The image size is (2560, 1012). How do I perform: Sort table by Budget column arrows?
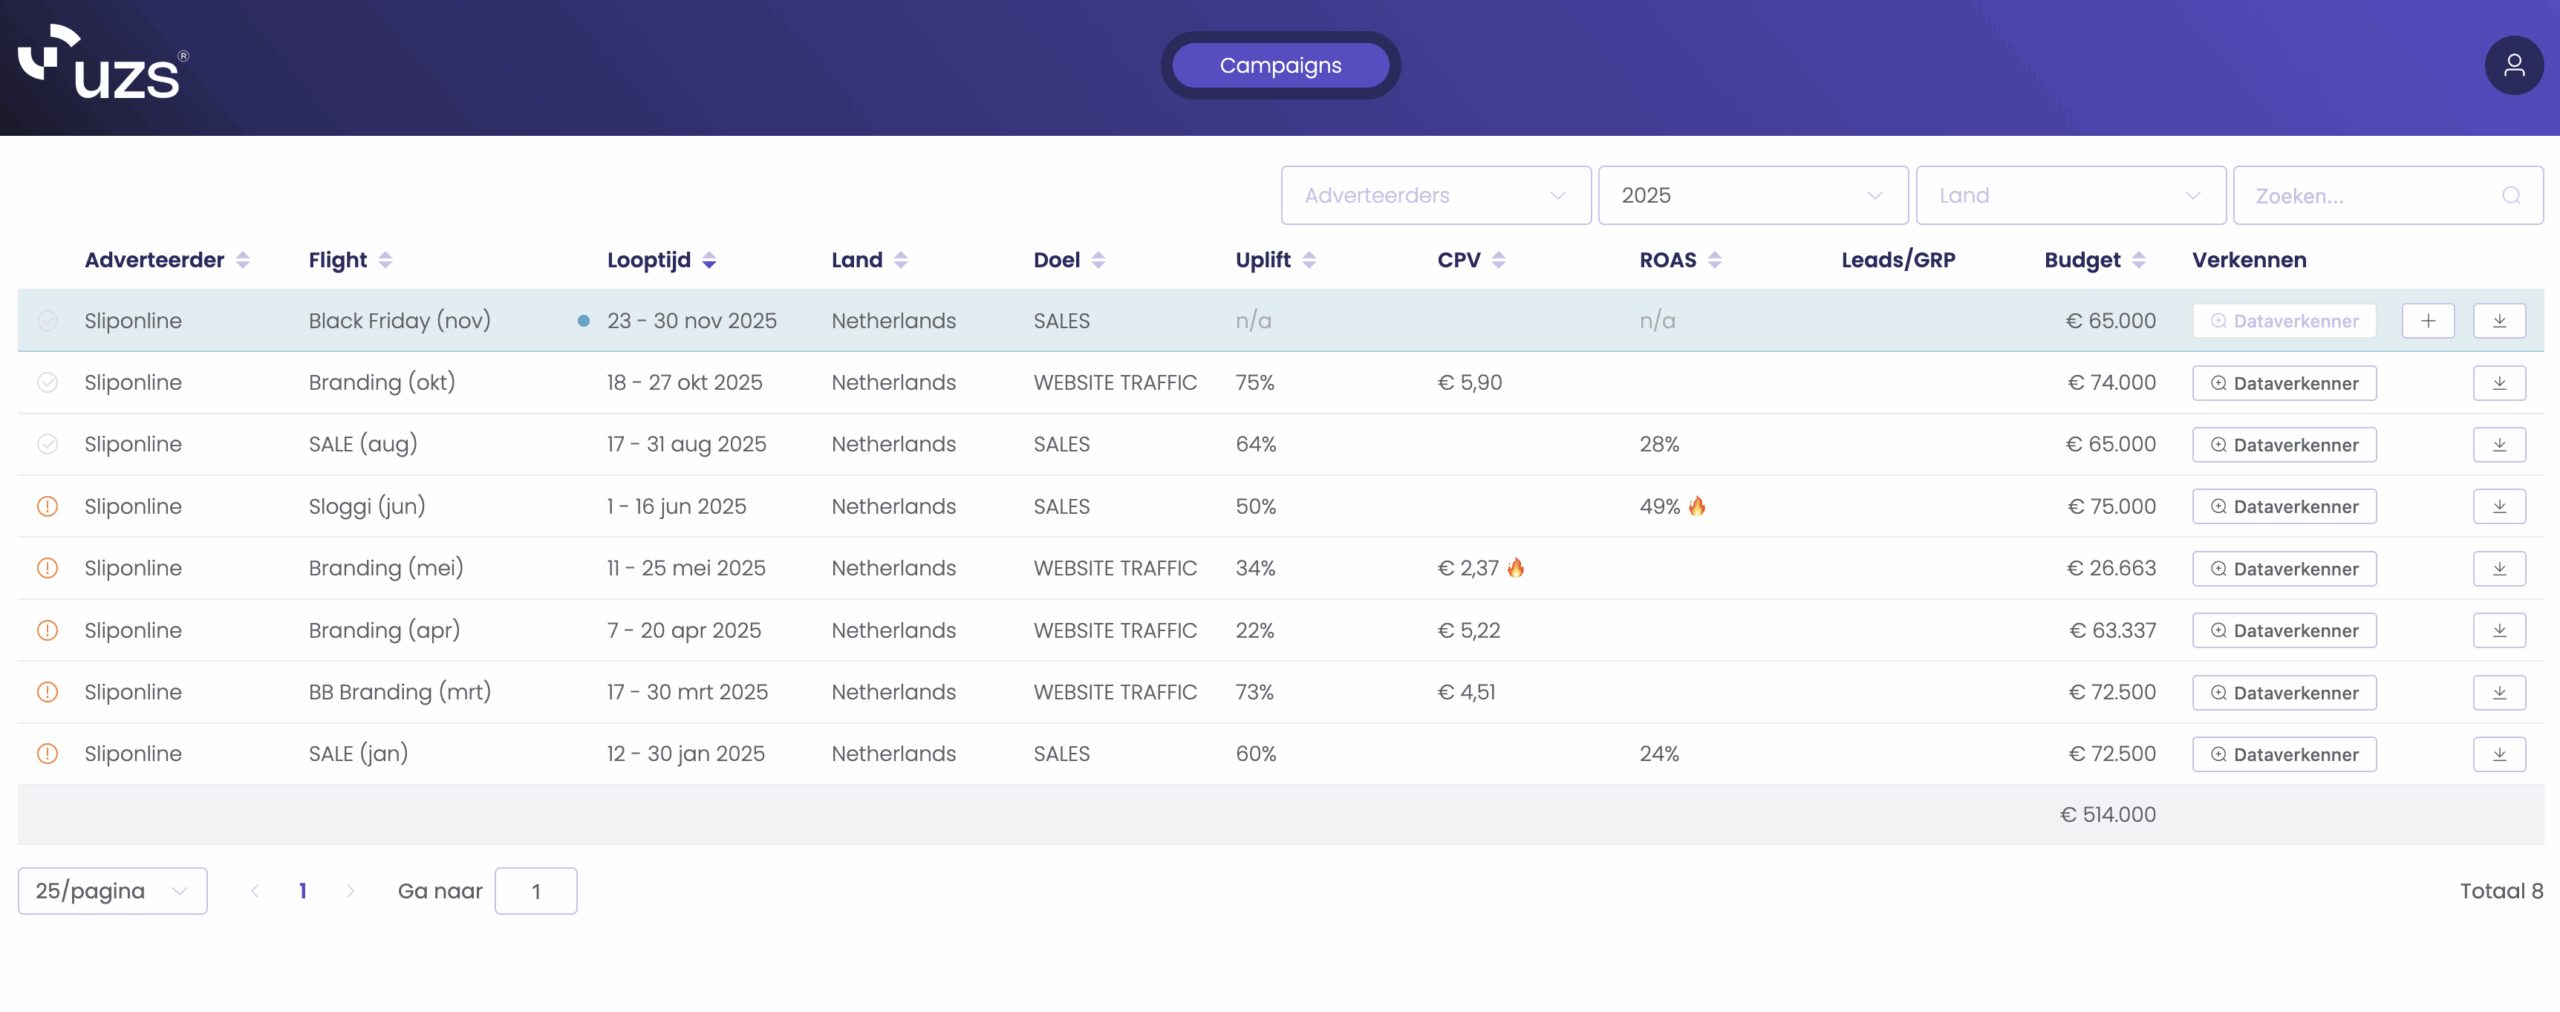[2138, 261]
